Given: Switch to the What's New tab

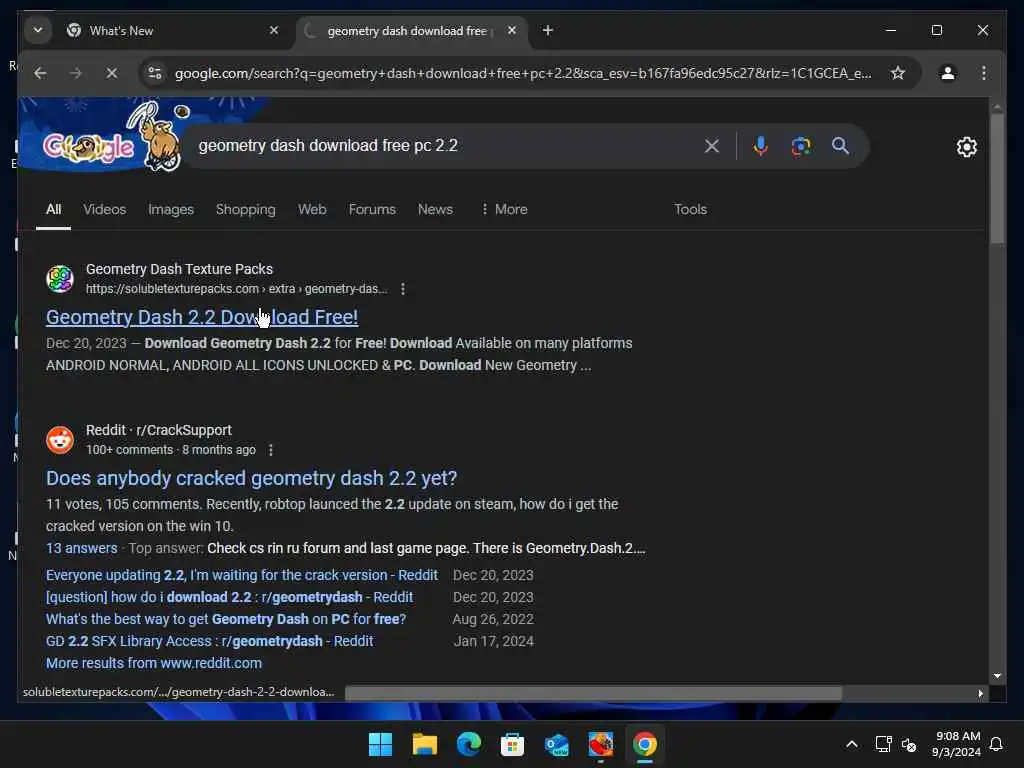Looking at the screenshot, I should 171,31.
